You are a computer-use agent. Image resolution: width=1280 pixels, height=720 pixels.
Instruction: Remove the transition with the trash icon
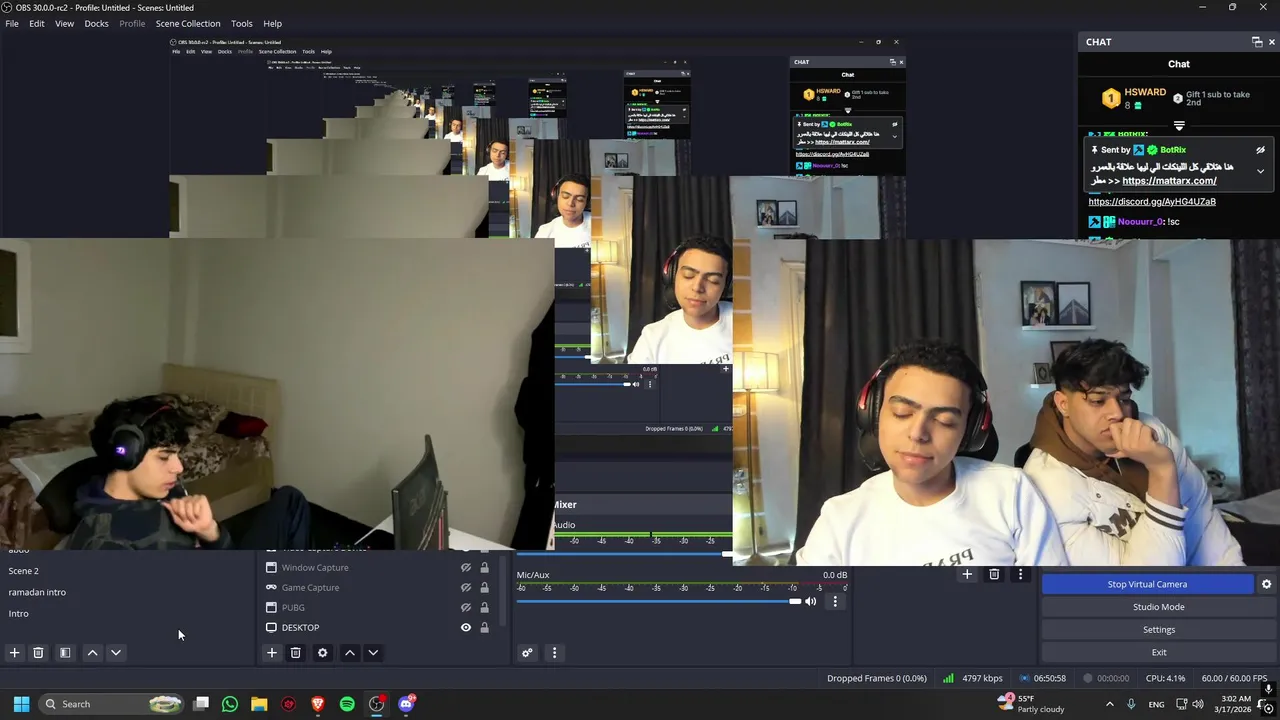pyautogui.click(x=994, y=574)
